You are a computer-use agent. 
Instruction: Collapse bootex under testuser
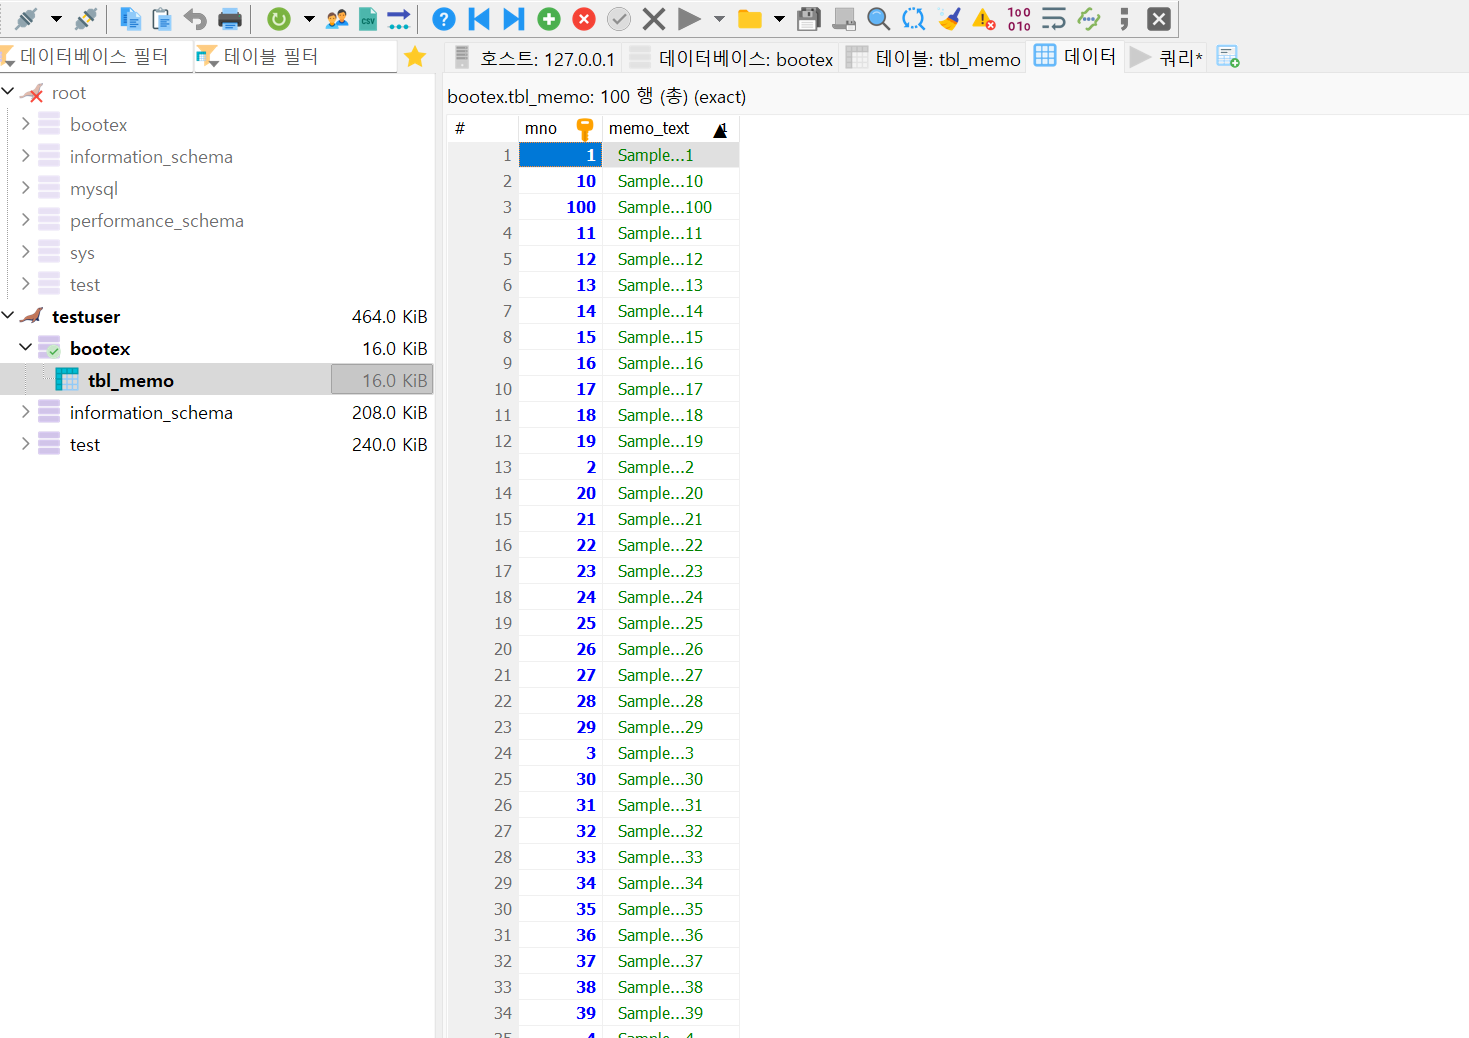click(x=25, y=347)
